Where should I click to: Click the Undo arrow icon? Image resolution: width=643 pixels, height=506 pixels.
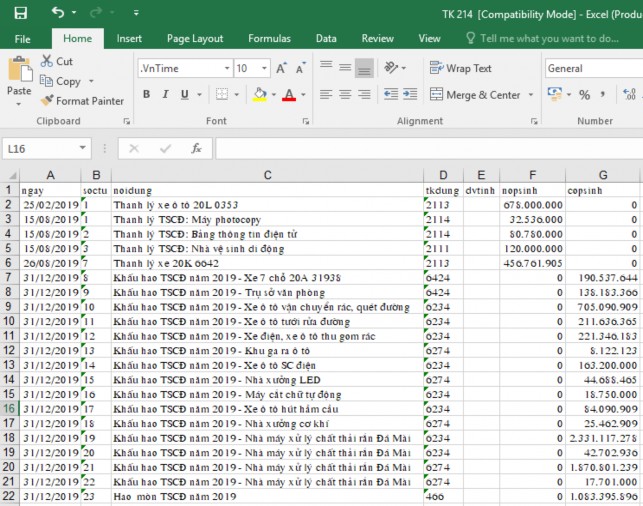coord(57,13)
